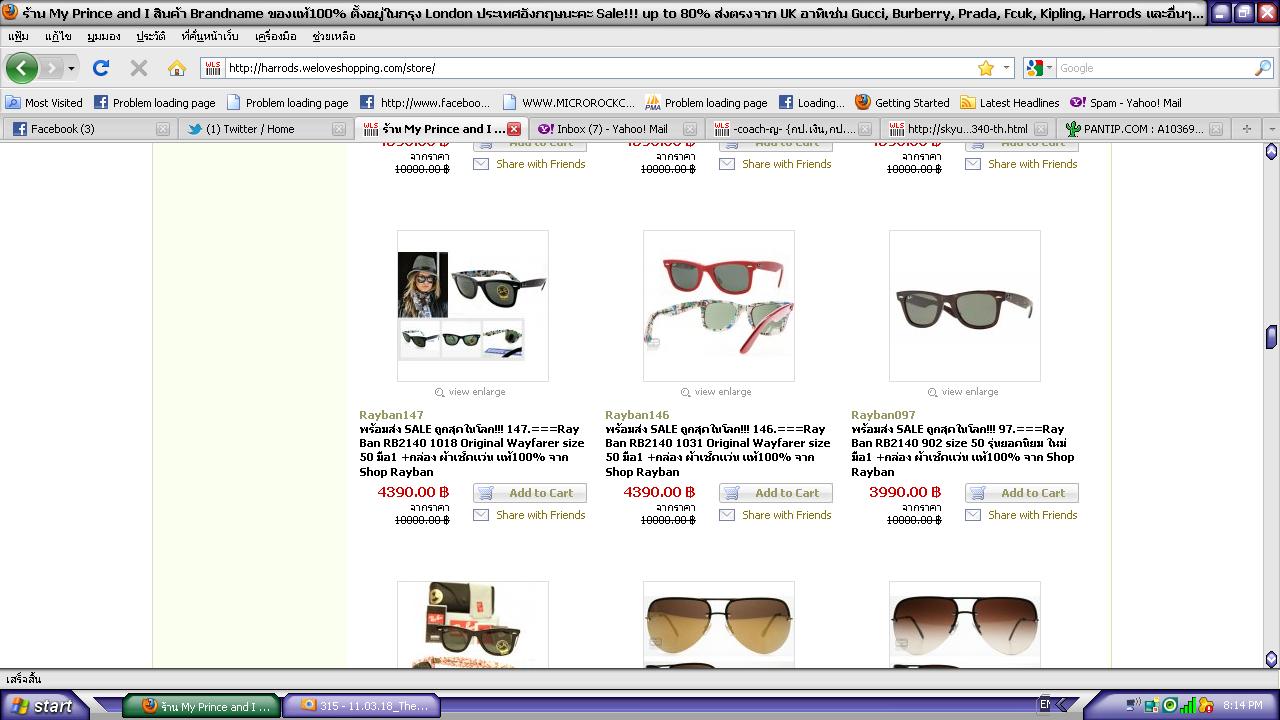Open the http://www.faceboo... bookmark
Viewport: 1280px width, 720px height.
coord(425,102)
